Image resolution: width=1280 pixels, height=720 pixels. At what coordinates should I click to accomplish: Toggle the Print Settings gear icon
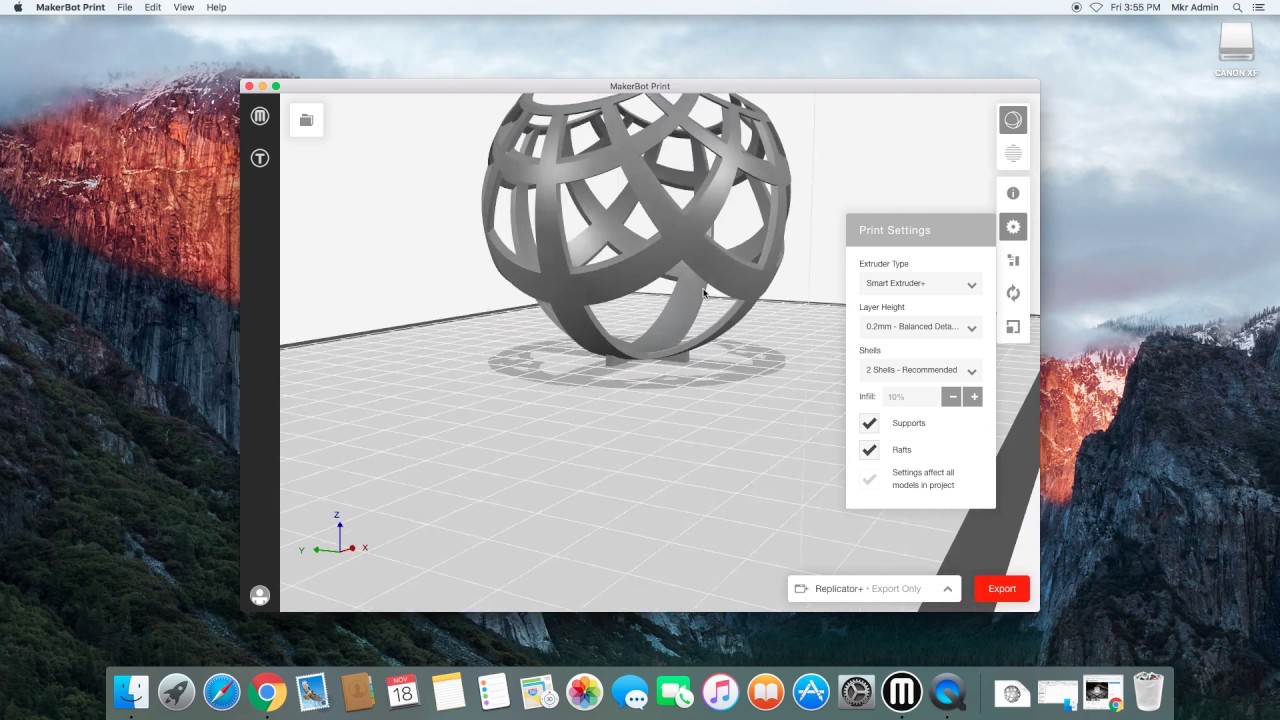(1013, 227)
